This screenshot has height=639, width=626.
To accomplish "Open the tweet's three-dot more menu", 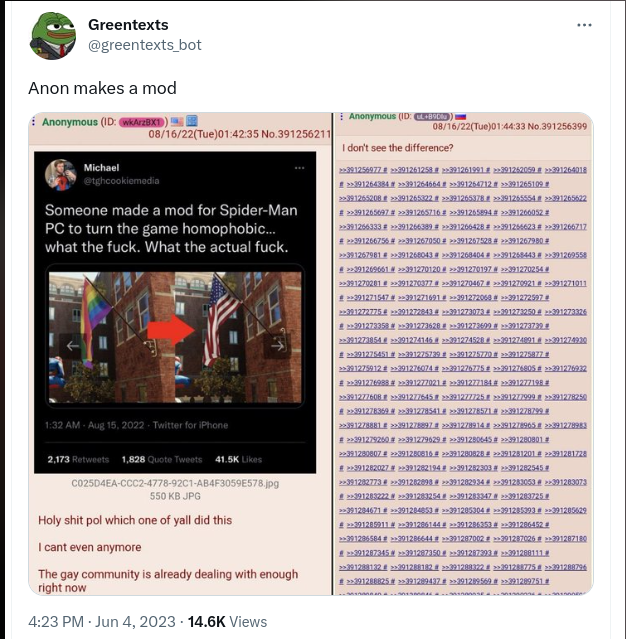I will [584, 25].
